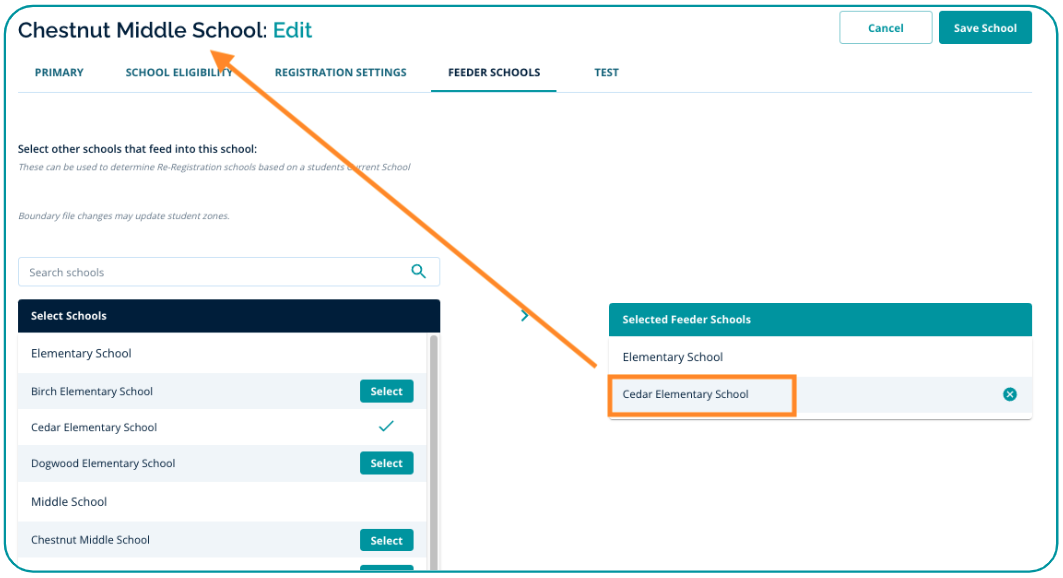This screenshot has height=578, width=1063.
Task: Select Birch Elementary School as feeder
Action: coord(386,392)
